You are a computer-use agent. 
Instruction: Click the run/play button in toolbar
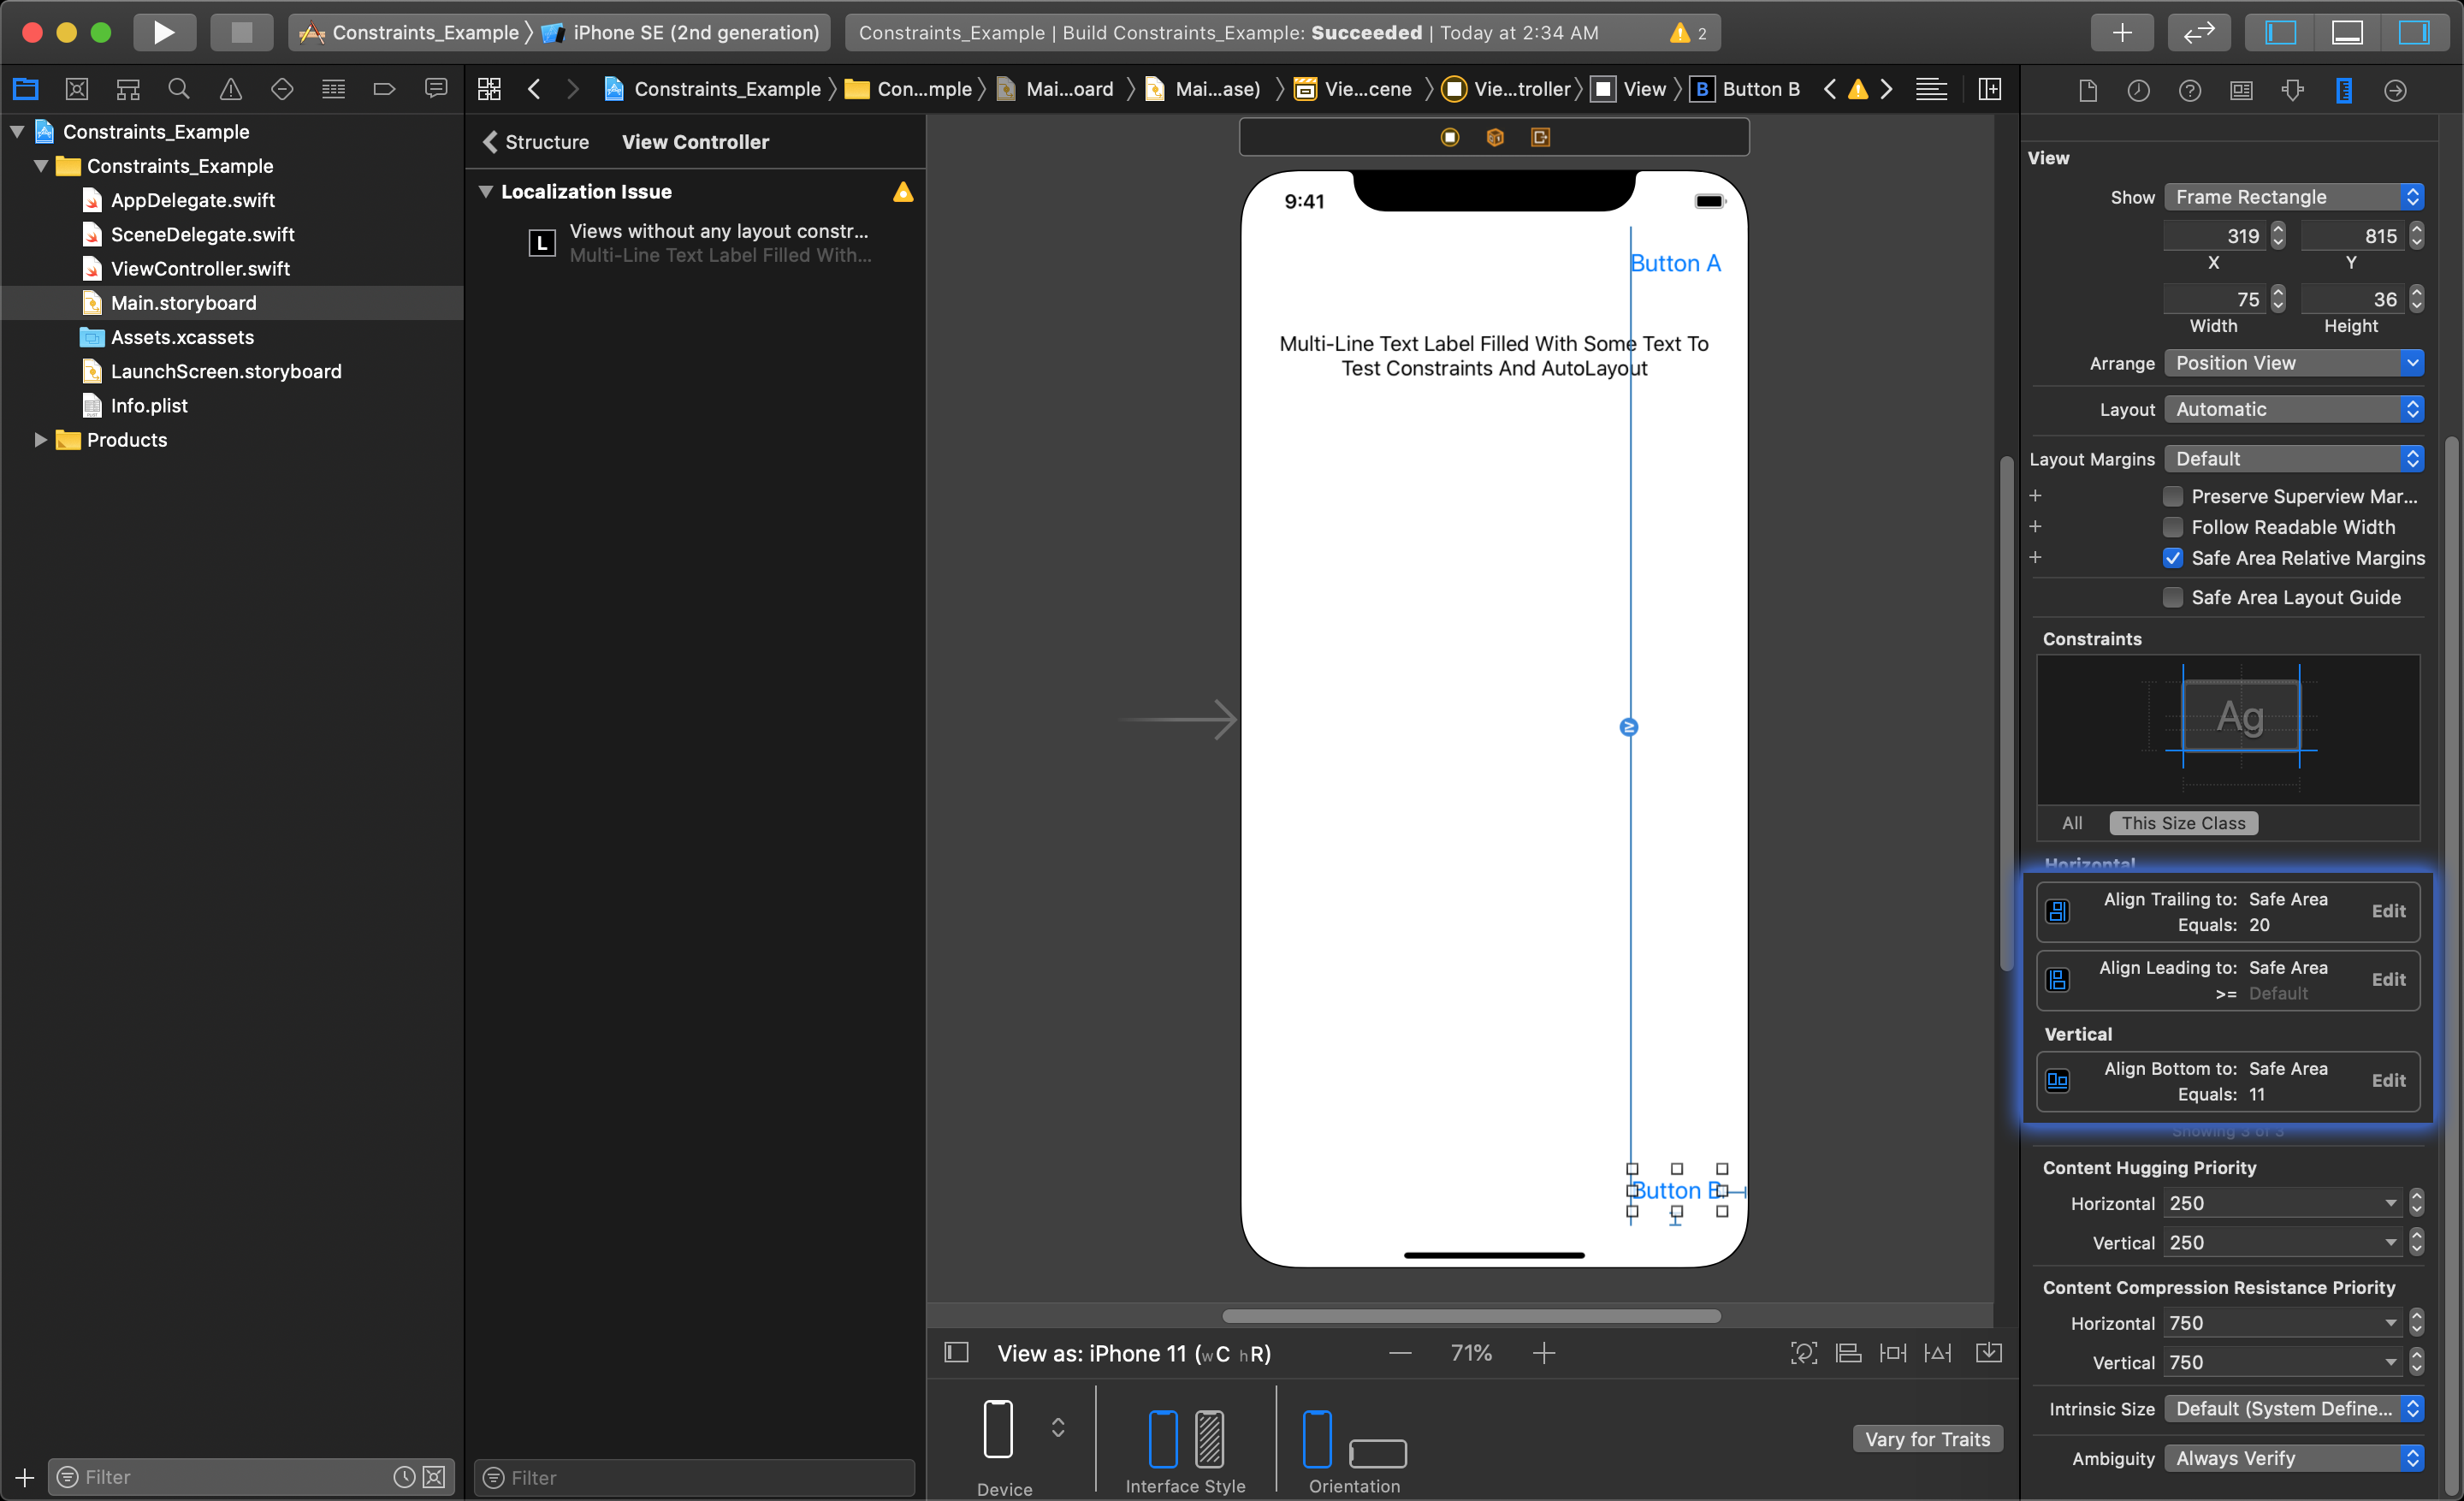tap(163, 30)
